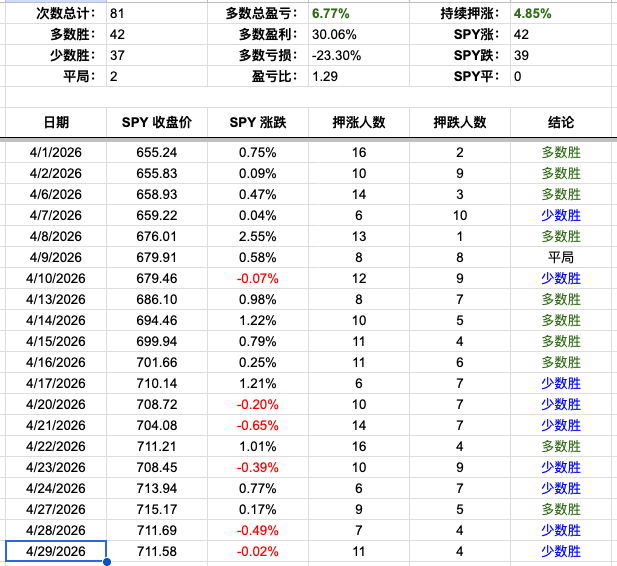Click the 少数胜 value 37
This screenshot has width=617, height=566.
tap(157, 55)
